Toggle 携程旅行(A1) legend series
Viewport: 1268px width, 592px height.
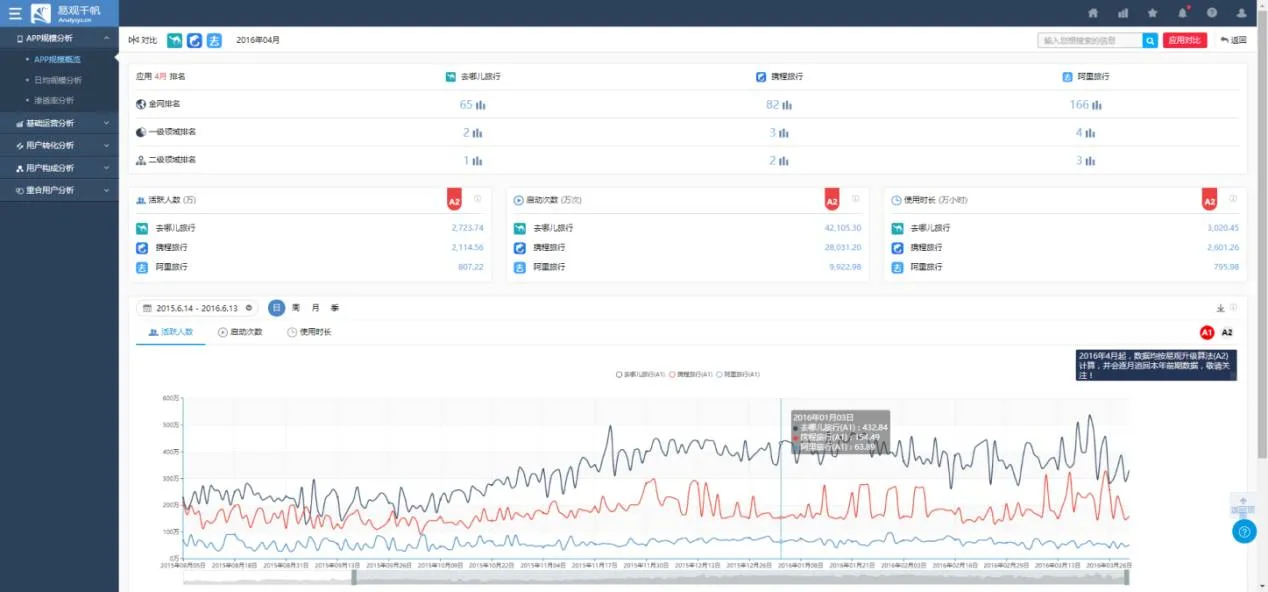tap(690, 374)
